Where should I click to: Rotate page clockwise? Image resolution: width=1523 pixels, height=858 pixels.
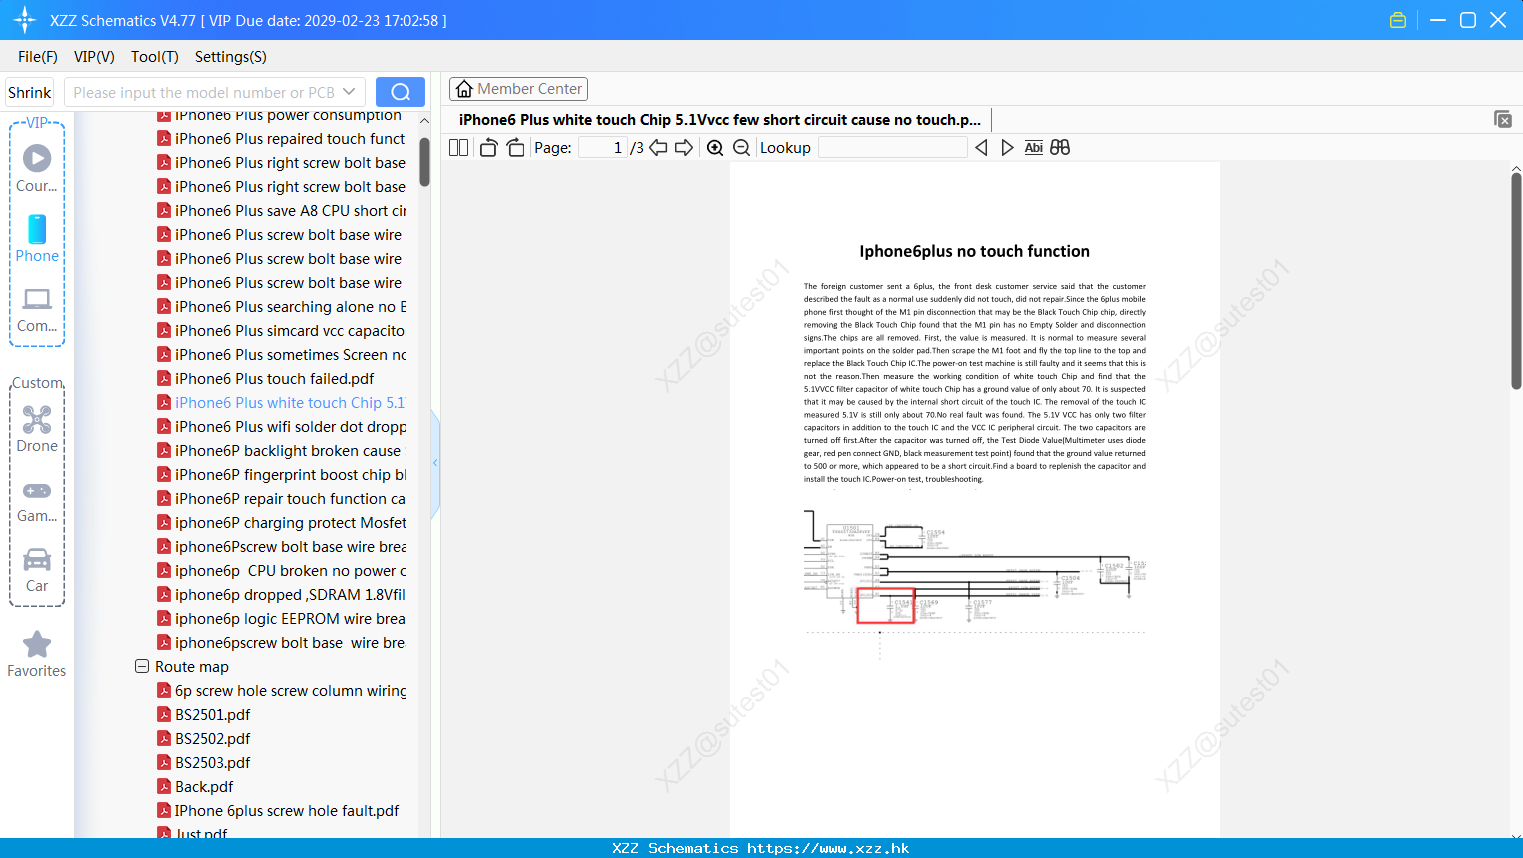pos(515,148)
